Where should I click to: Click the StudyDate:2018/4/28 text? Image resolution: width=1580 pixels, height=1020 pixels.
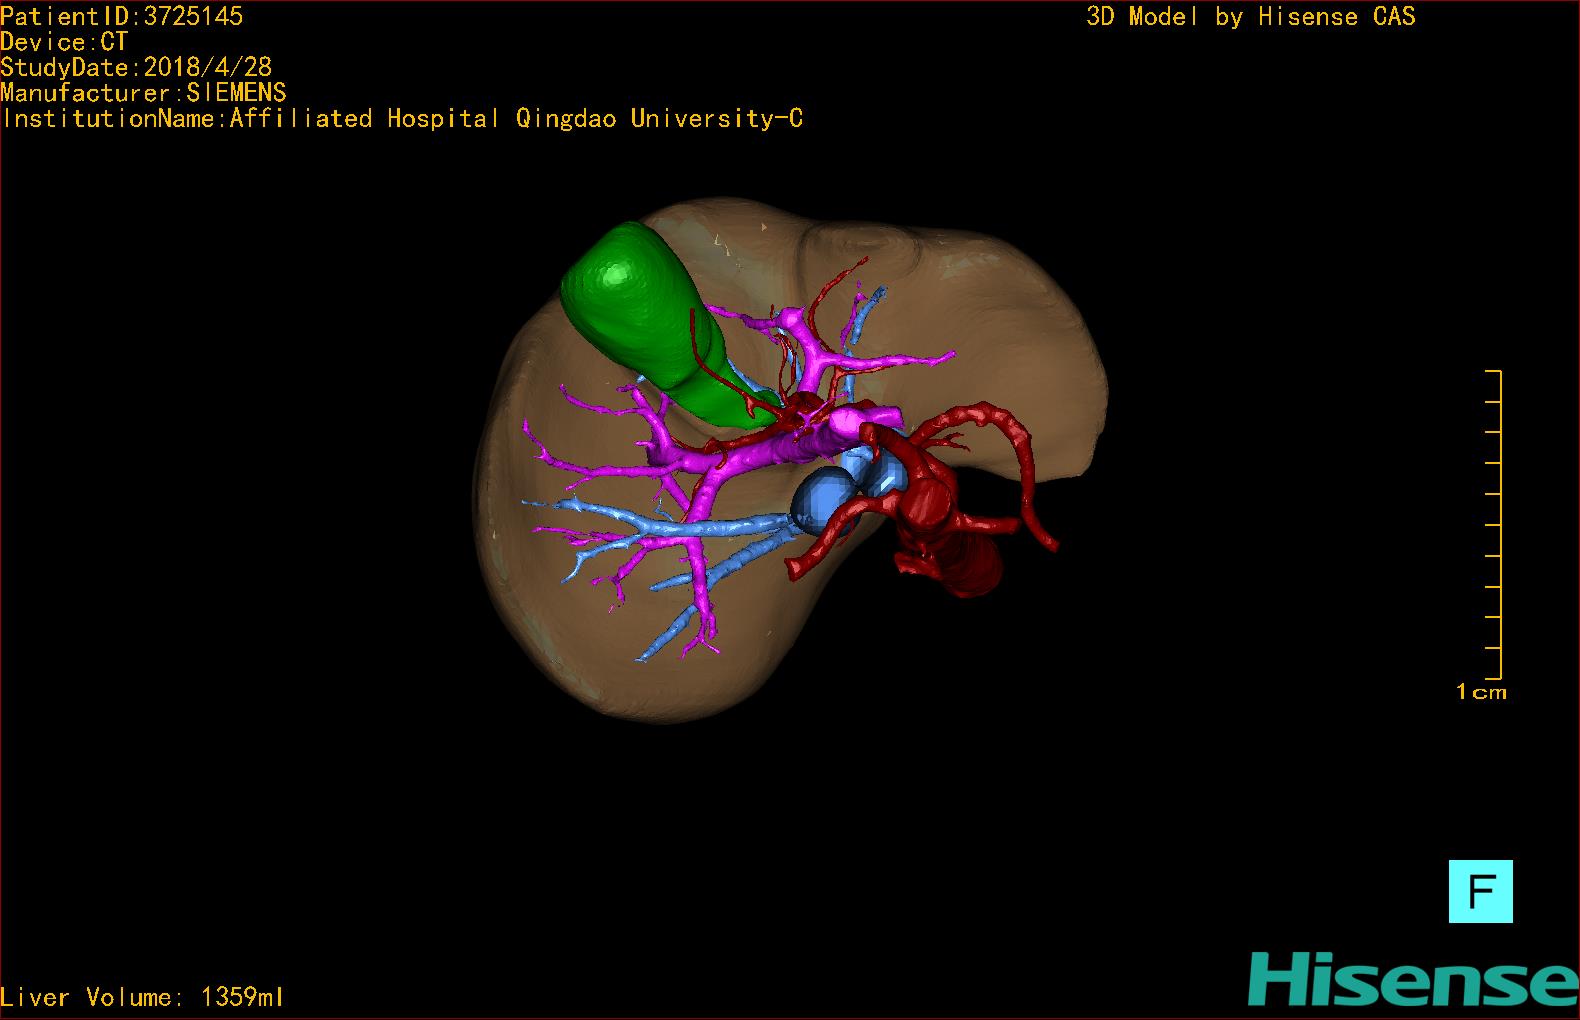coord(136,67)
